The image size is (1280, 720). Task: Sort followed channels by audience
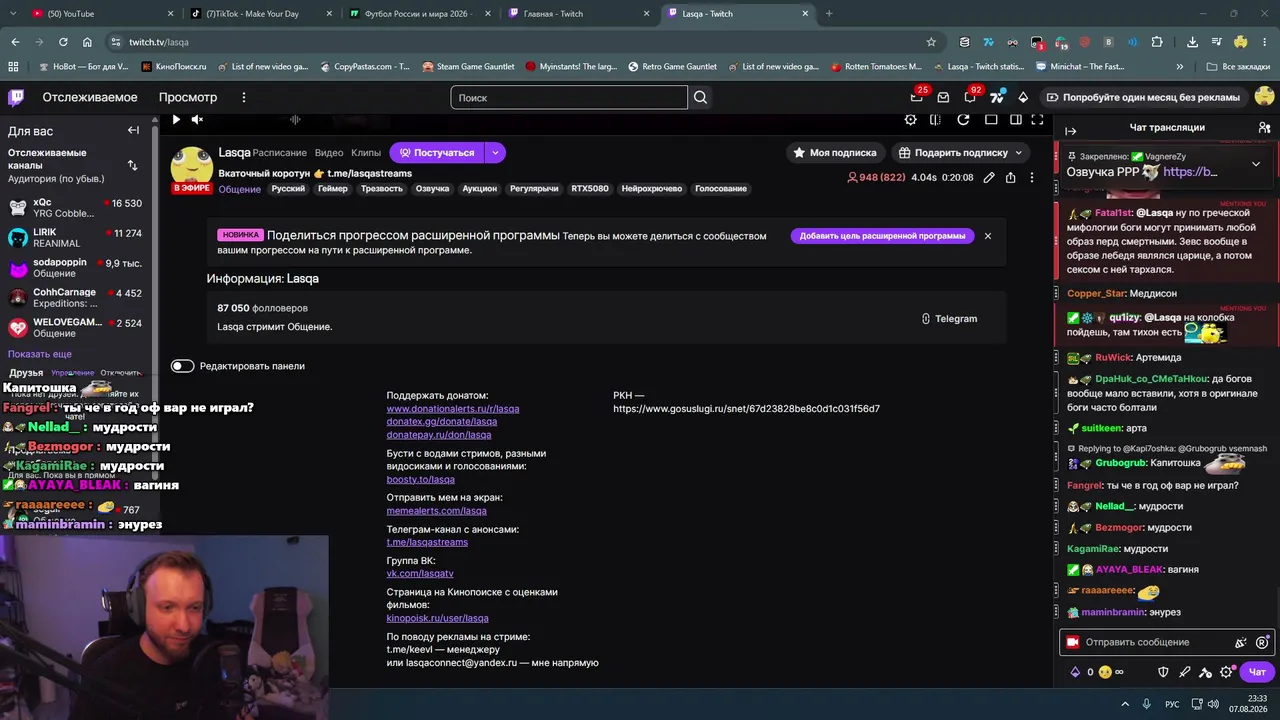click(x=132, y=165)
